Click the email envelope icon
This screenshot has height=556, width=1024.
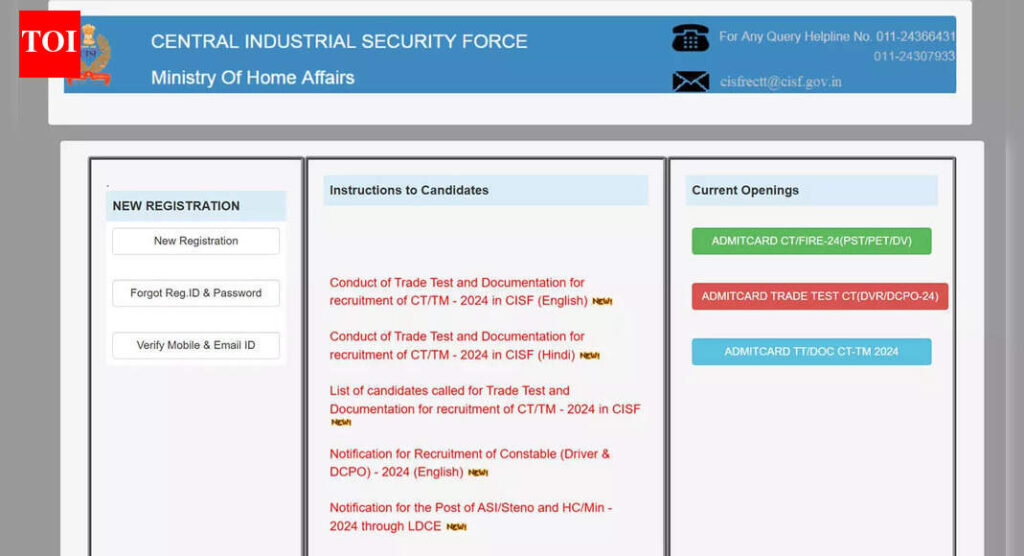[690, 81]
